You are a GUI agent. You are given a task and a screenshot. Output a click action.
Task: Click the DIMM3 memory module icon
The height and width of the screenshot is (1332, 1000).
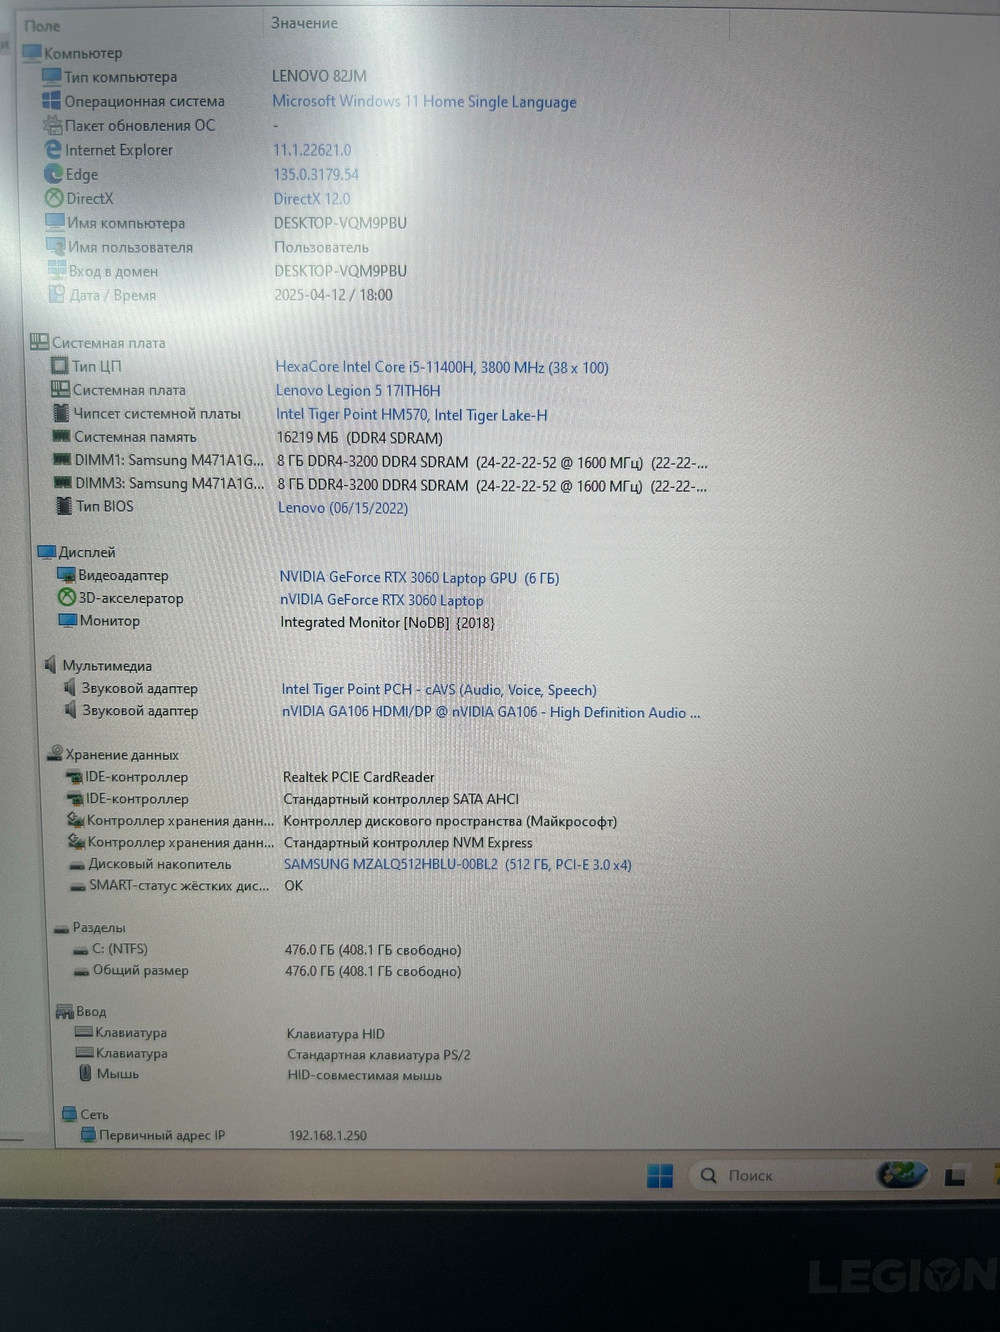tap(62, 483)
